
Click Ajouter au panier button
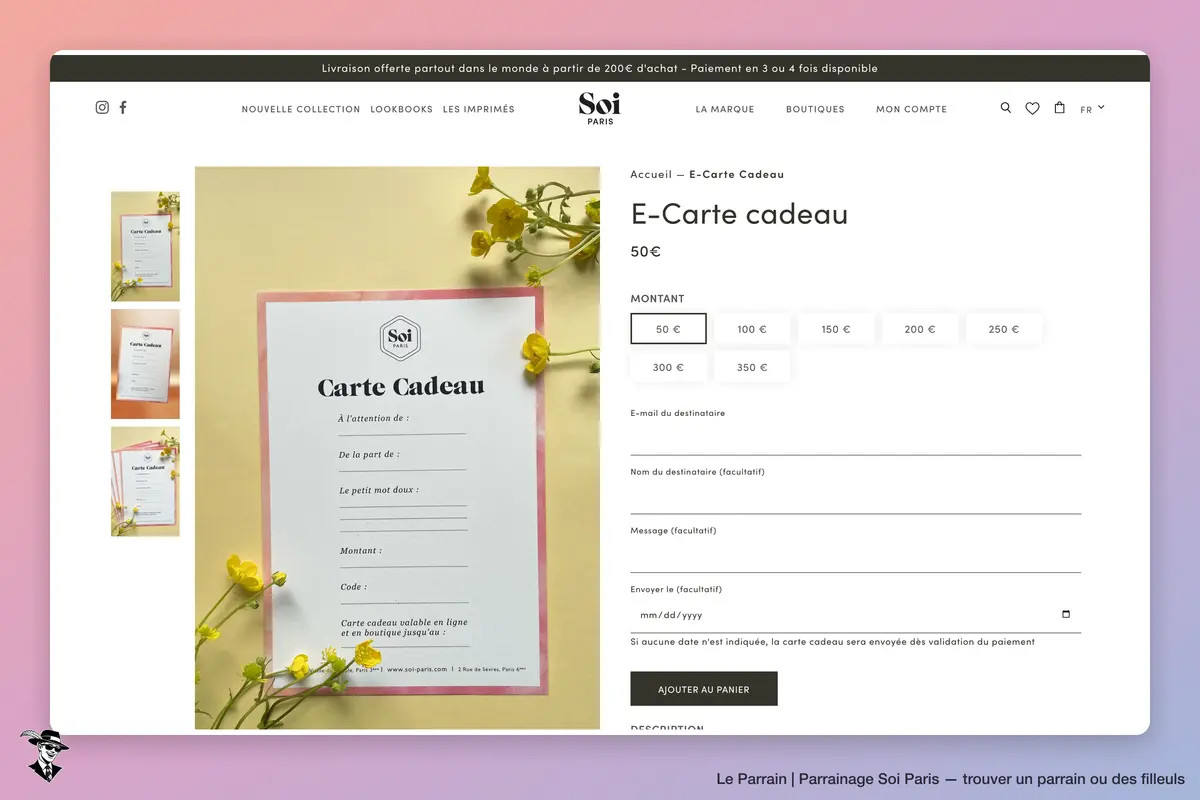(704, 689)
